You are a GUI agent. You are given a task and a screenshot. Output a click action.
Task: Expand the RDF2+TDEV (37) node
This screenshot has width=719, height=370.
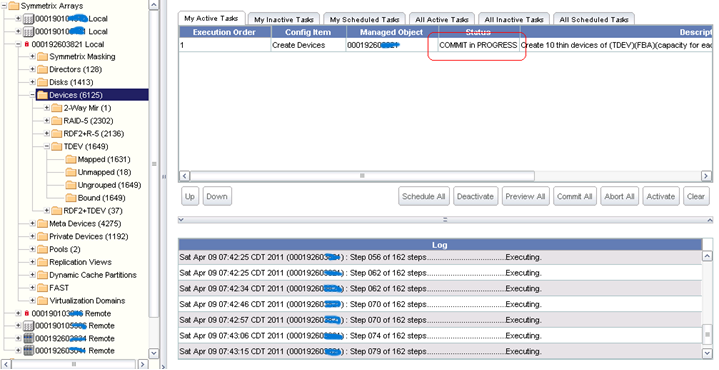point(47,211)
